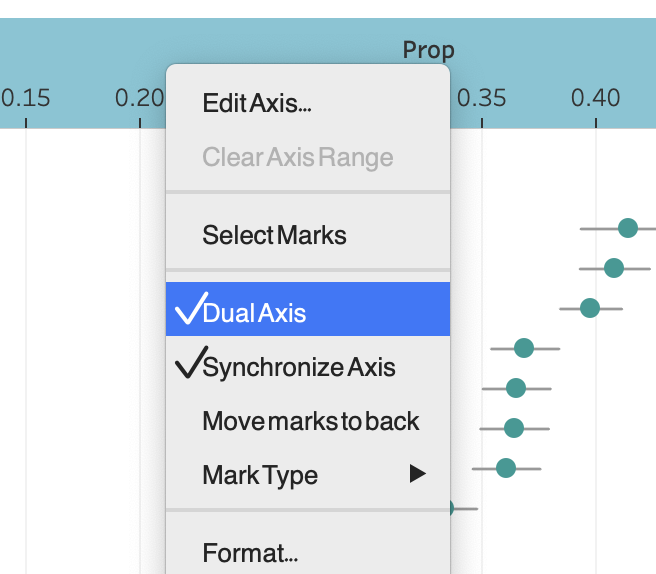Viewport: 656px width, 574px height.
Task: Toggle off Synchronize Axis
Action: coord(298,367)
